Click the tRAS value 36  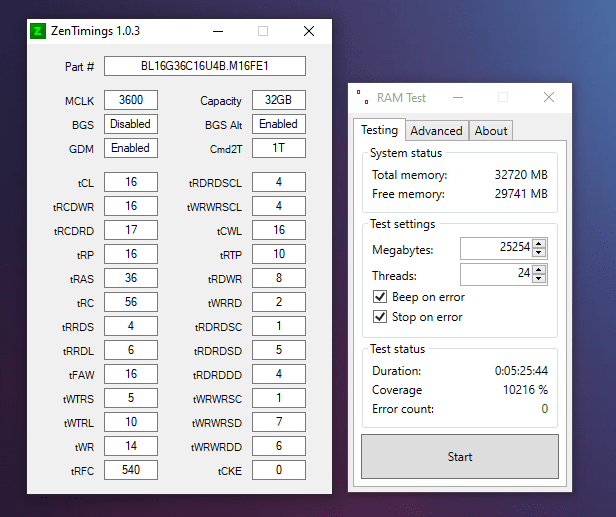click(x=131, y=278)
